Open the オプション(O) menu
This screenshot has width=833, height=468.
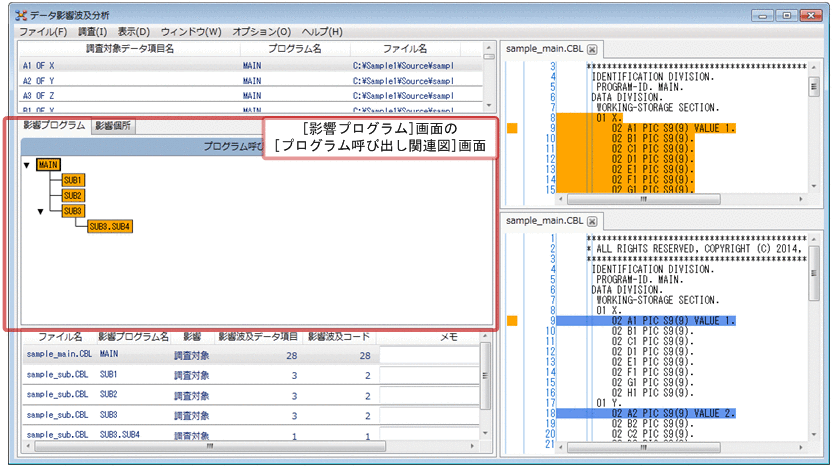262,32
